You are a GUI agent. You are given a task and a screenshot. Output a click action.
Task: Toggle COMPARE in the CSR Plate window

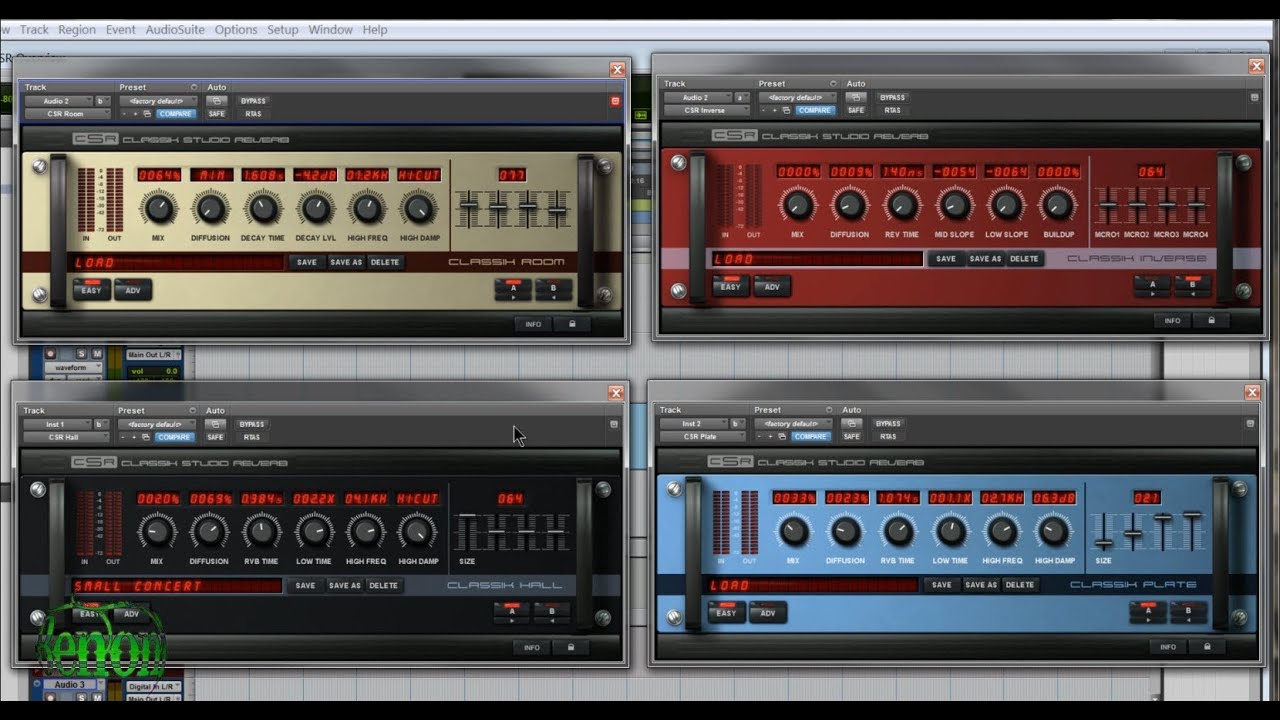point(810,436)
